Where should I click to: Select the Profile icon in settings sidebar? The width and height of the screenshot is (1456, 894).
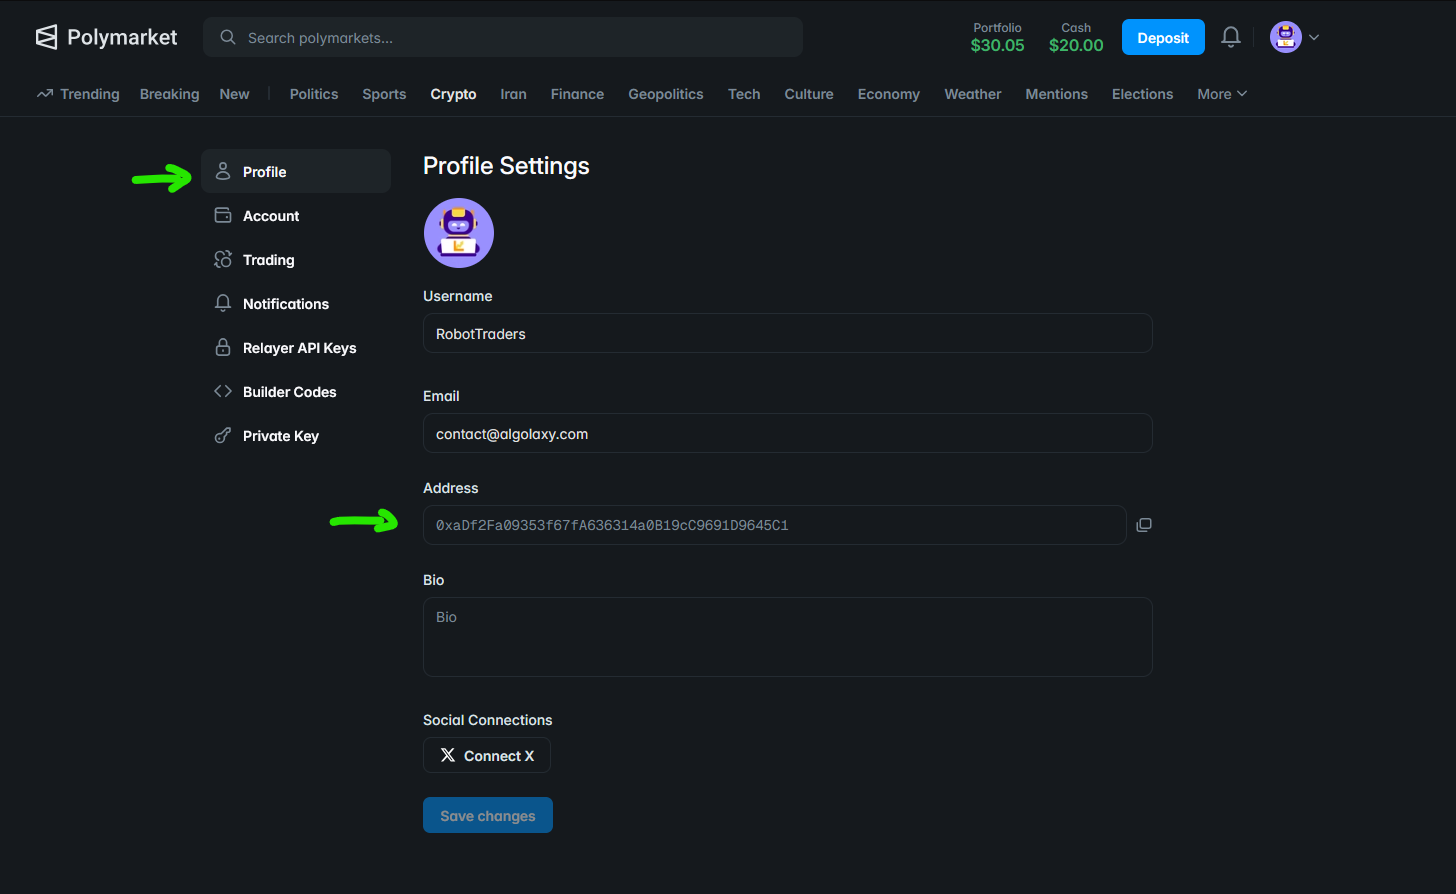[x=222, y=170]
